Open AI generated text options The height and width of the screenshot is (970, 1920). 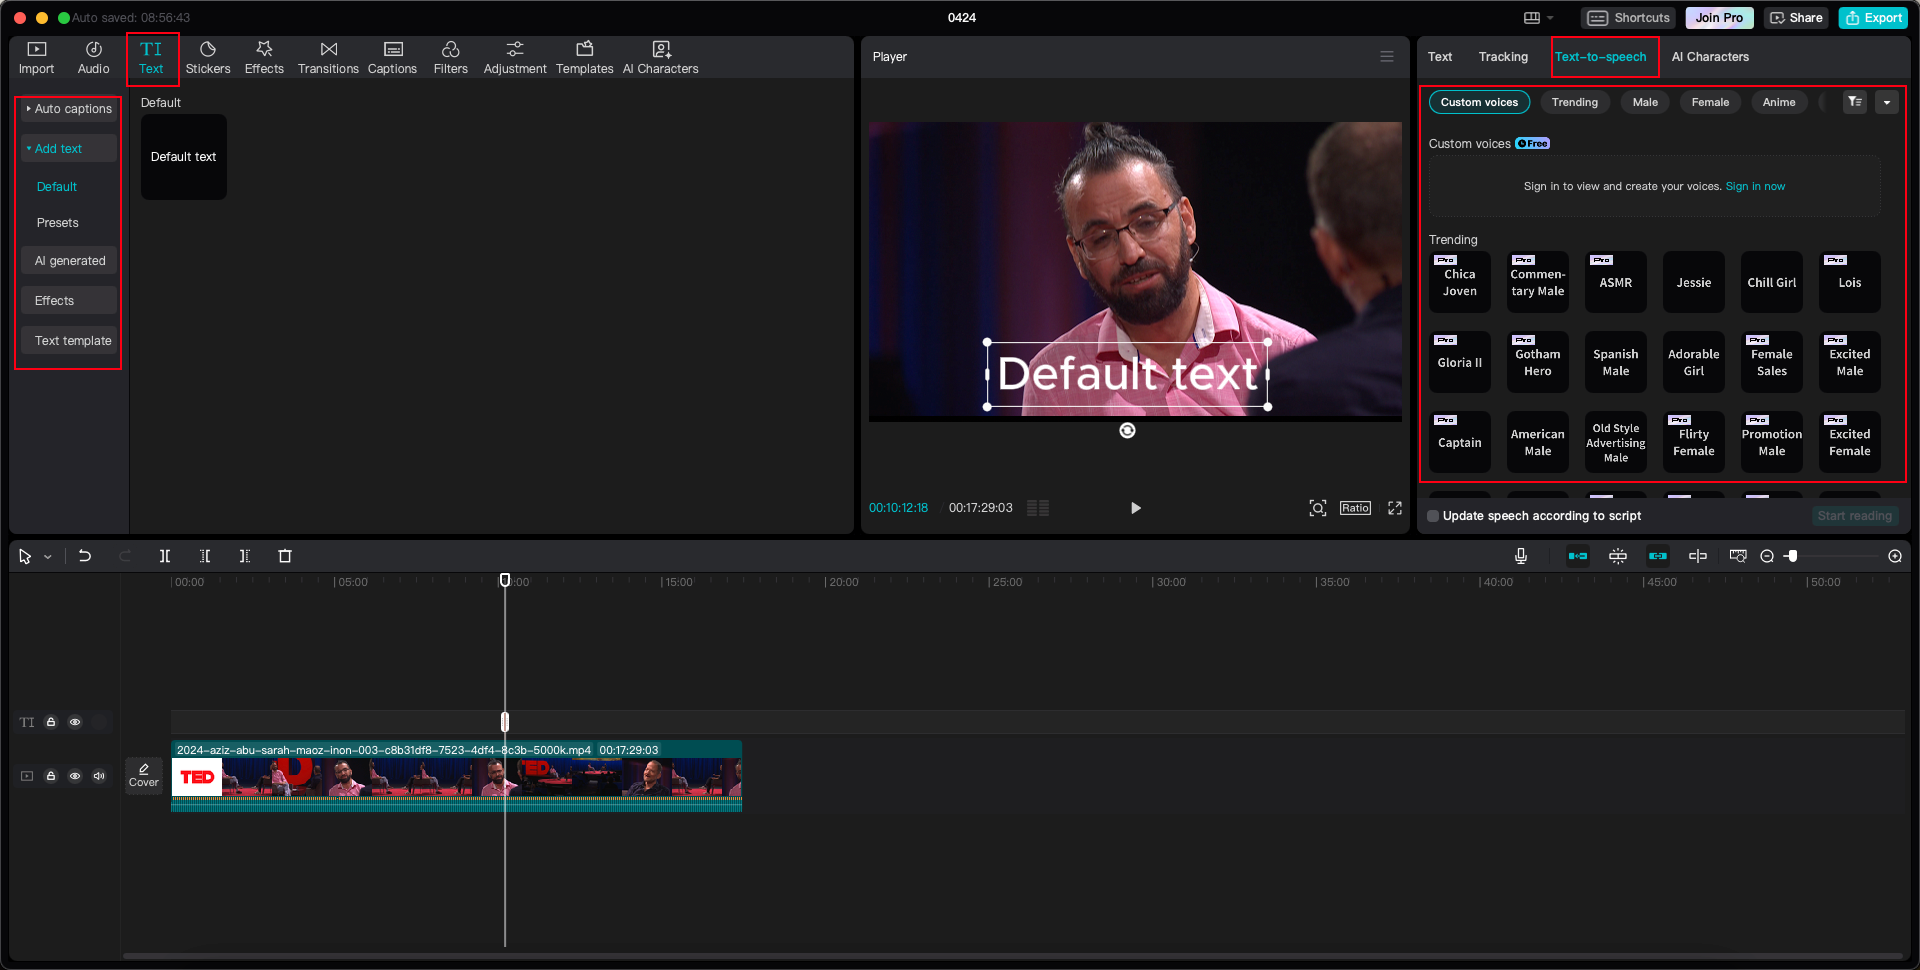tap(69, 261)
